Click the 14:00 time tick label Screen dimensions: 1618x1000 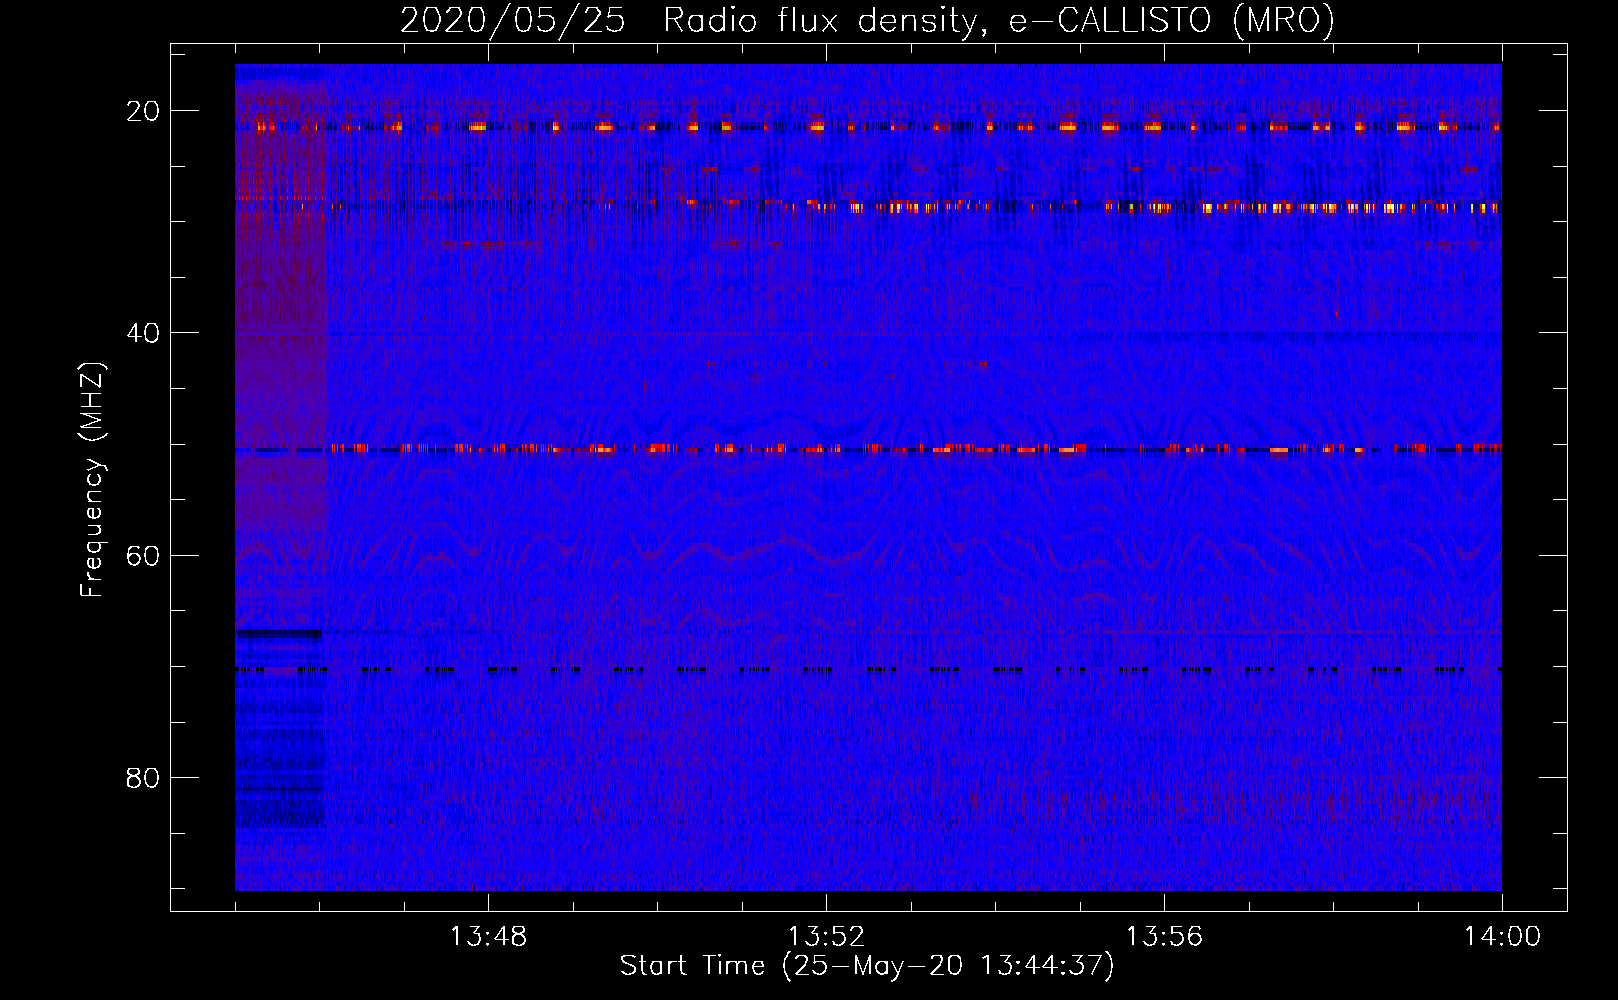coord(1502,937)
